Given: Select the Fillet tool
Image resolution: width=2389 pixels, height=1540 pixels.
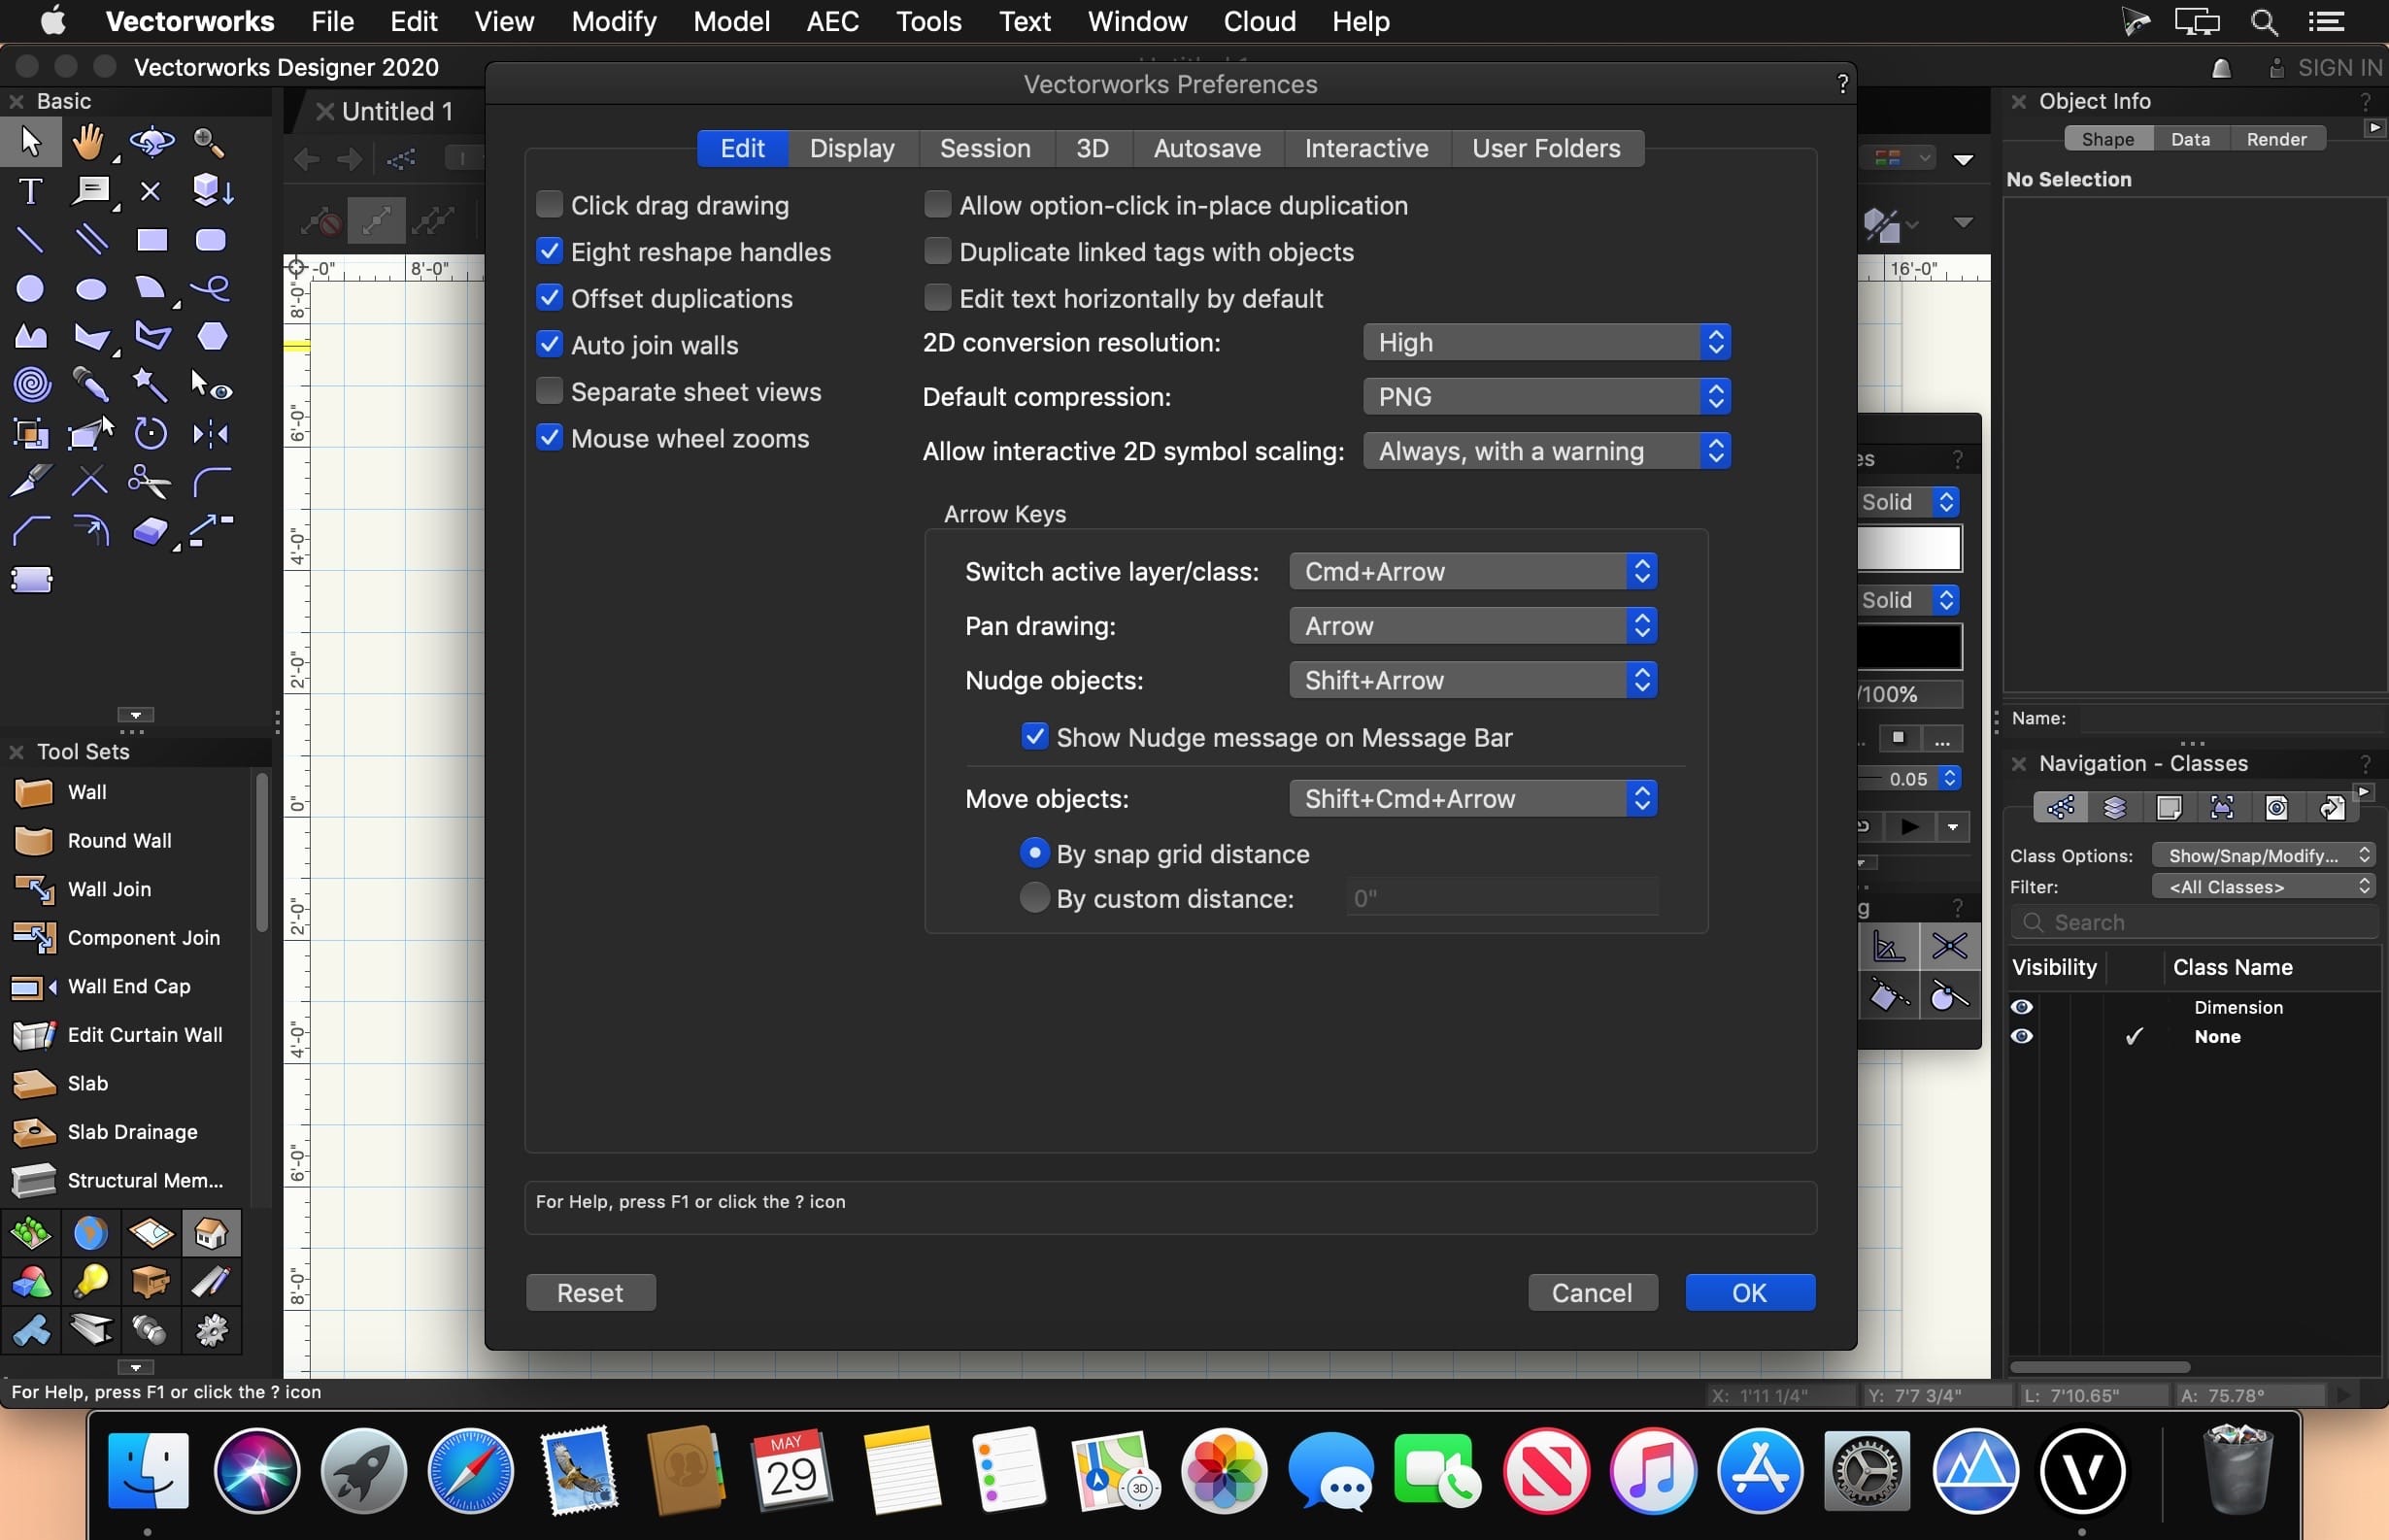Looking at the screenshot, I should pos(211,482).
